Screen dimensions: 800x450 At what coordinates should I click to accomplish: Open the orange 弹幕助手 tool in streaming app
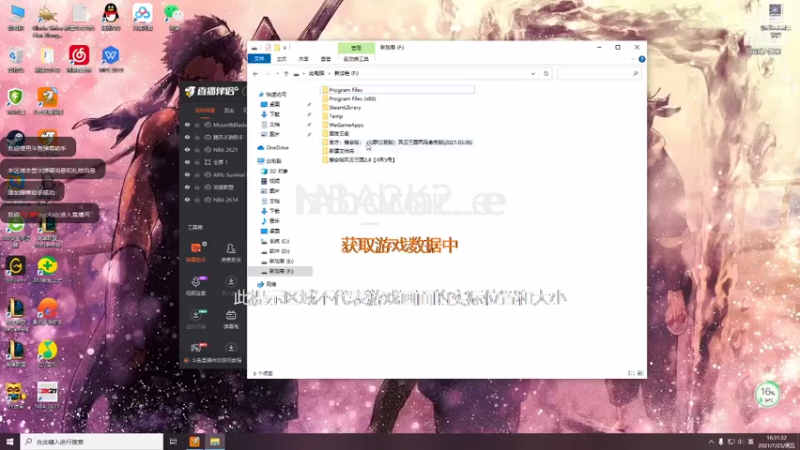coord(196,252)
